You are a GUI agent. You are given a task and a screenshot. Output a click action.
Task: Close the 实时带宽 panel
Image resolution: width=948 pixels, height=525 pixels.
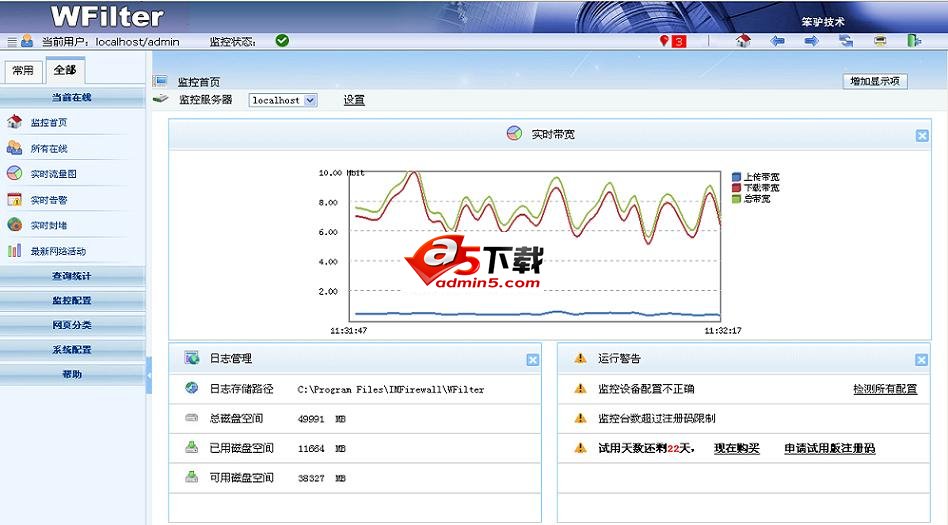click(922, 135)
